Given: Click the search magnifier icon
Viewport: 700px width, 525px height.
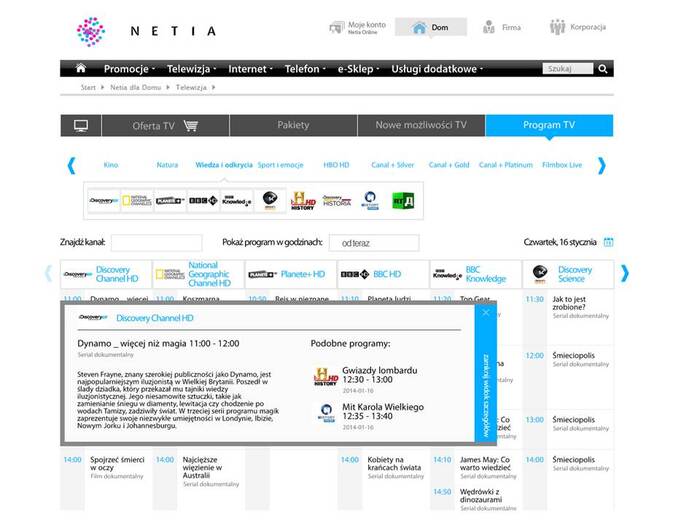Looking at the screenshot, I should pos(603,69).
